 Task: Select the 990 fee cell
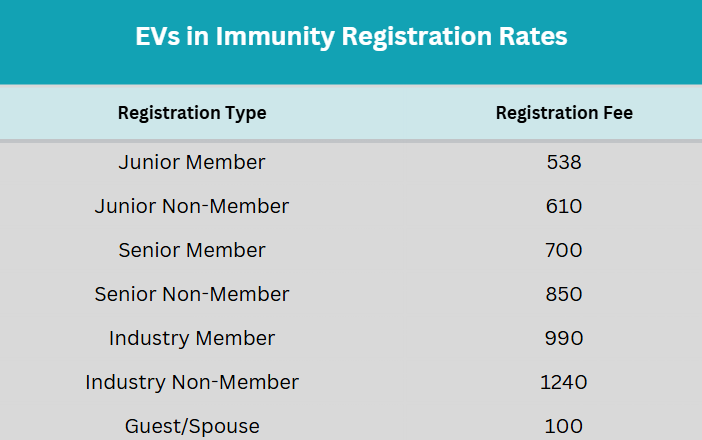click(x=564, y=338)
